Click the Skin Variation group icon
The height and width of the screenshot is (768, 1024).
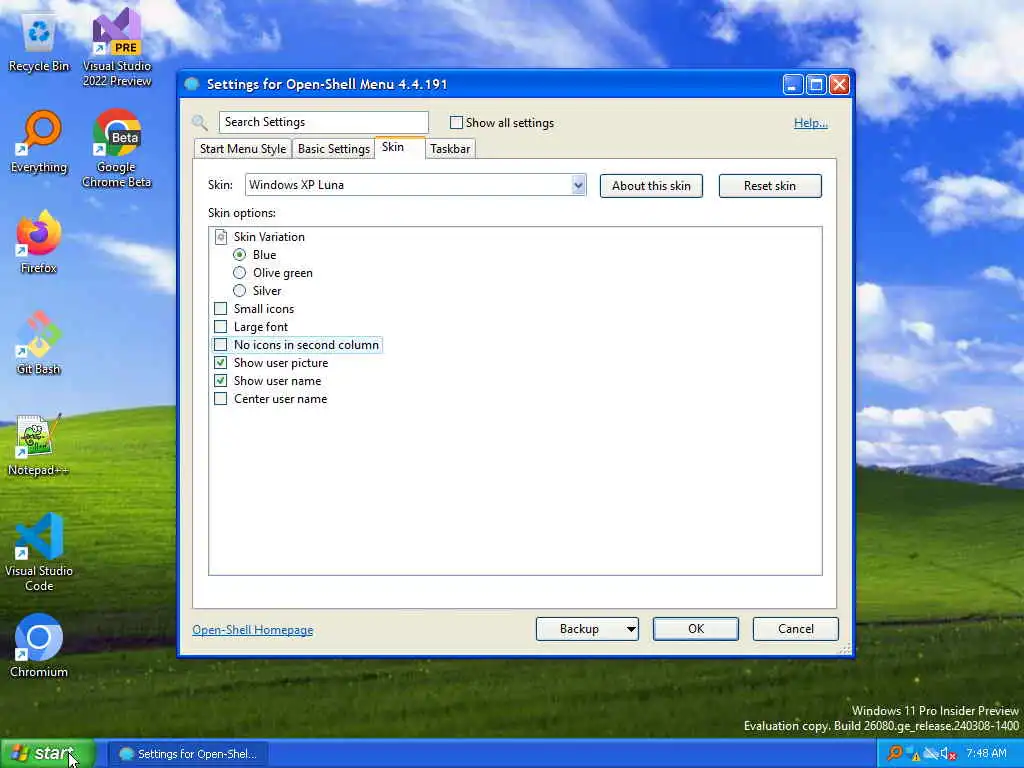point(221,236)
